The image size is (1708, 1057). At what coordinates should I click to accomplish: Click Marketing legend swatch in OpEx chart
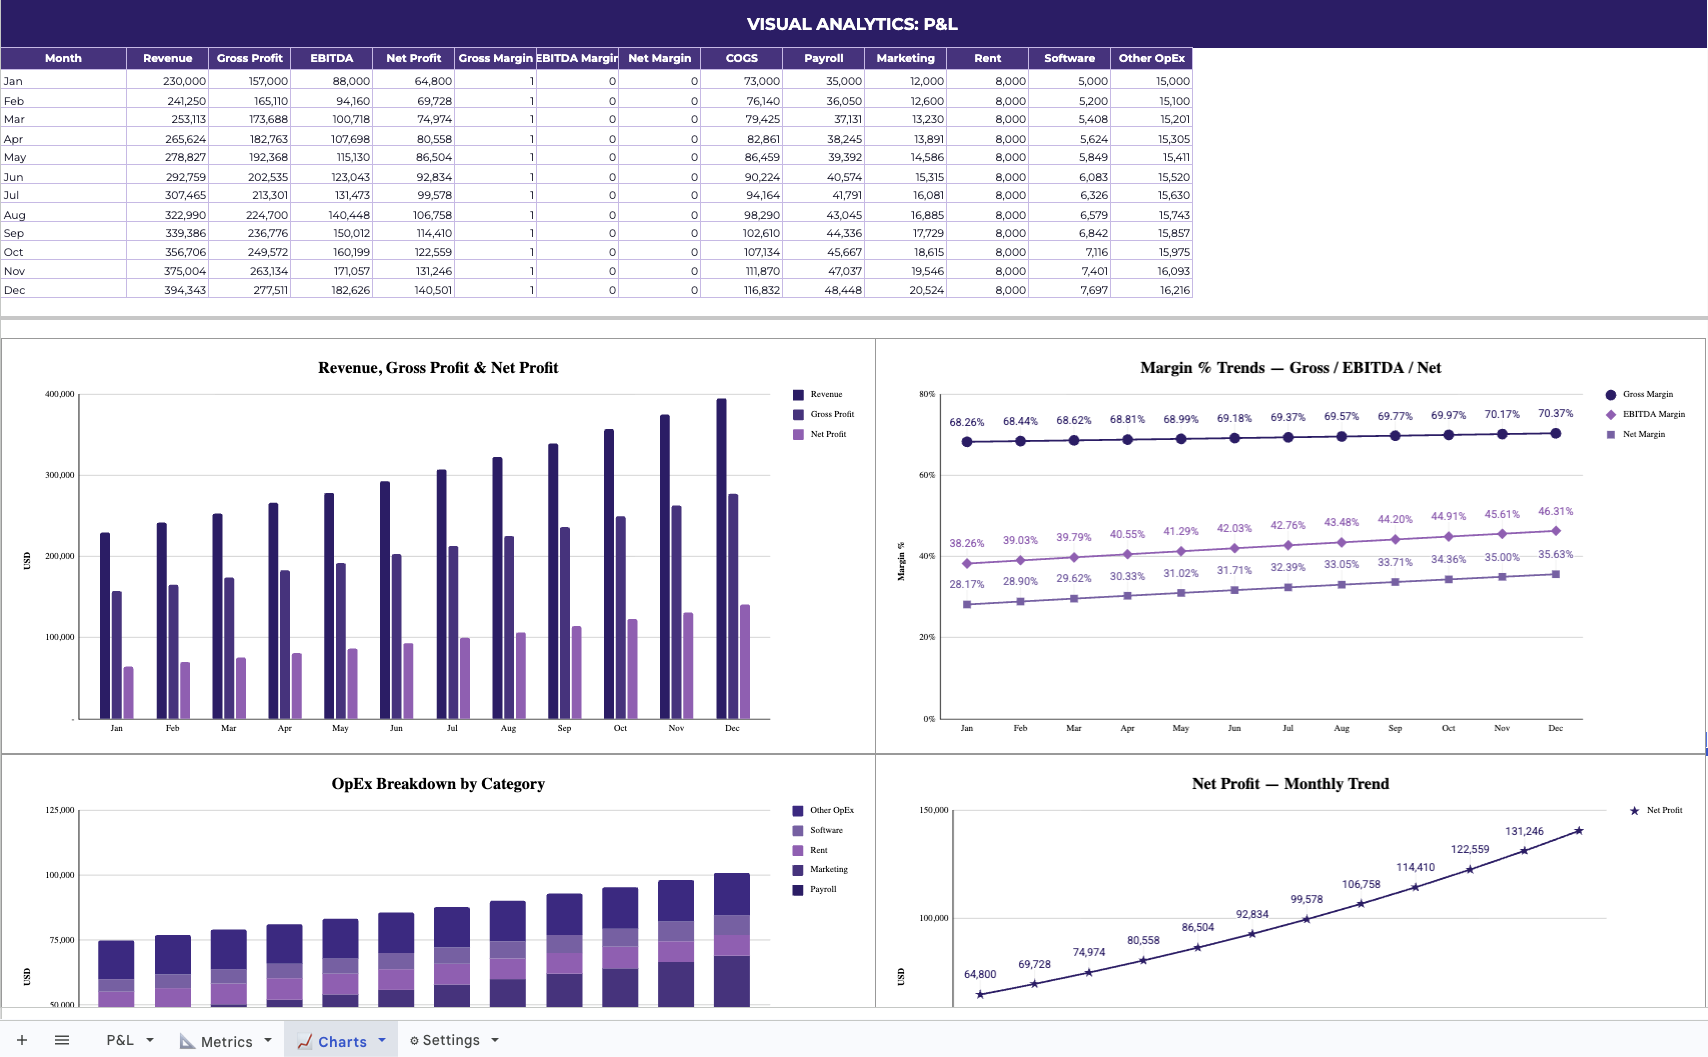[x=798, y=870]
